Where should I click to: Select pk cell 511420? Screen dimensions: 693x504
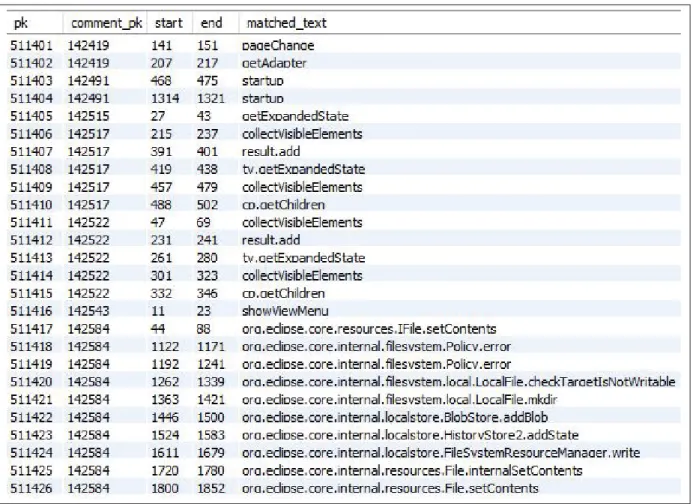31,382
